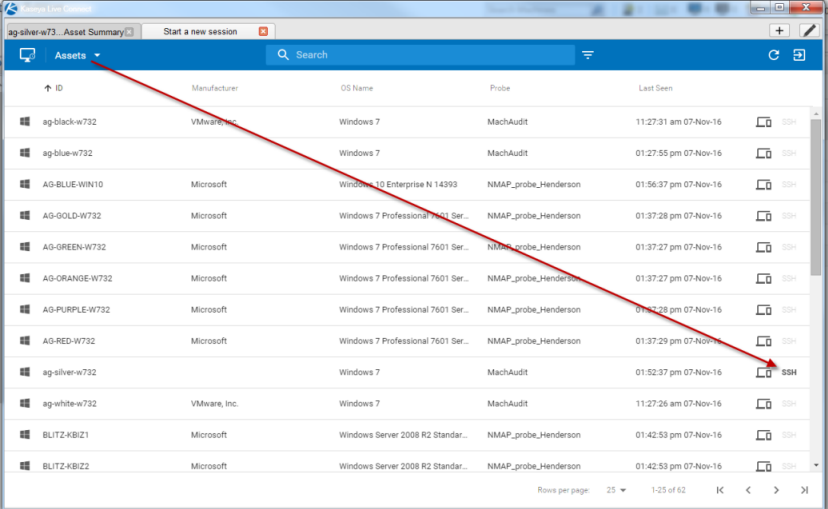Sort by Probe column header
Image resolution: width=828 pixels, height=509 pixels.
pyautogui.click(x=500, y=88)
